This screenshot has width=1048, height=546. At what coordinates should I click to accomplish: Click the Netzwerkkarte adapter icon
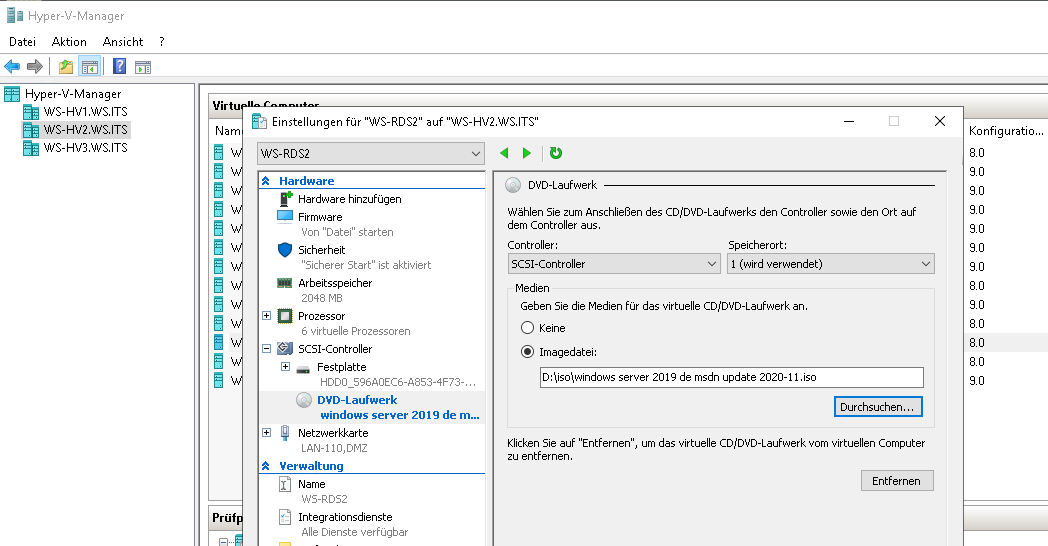click(285, 432)
